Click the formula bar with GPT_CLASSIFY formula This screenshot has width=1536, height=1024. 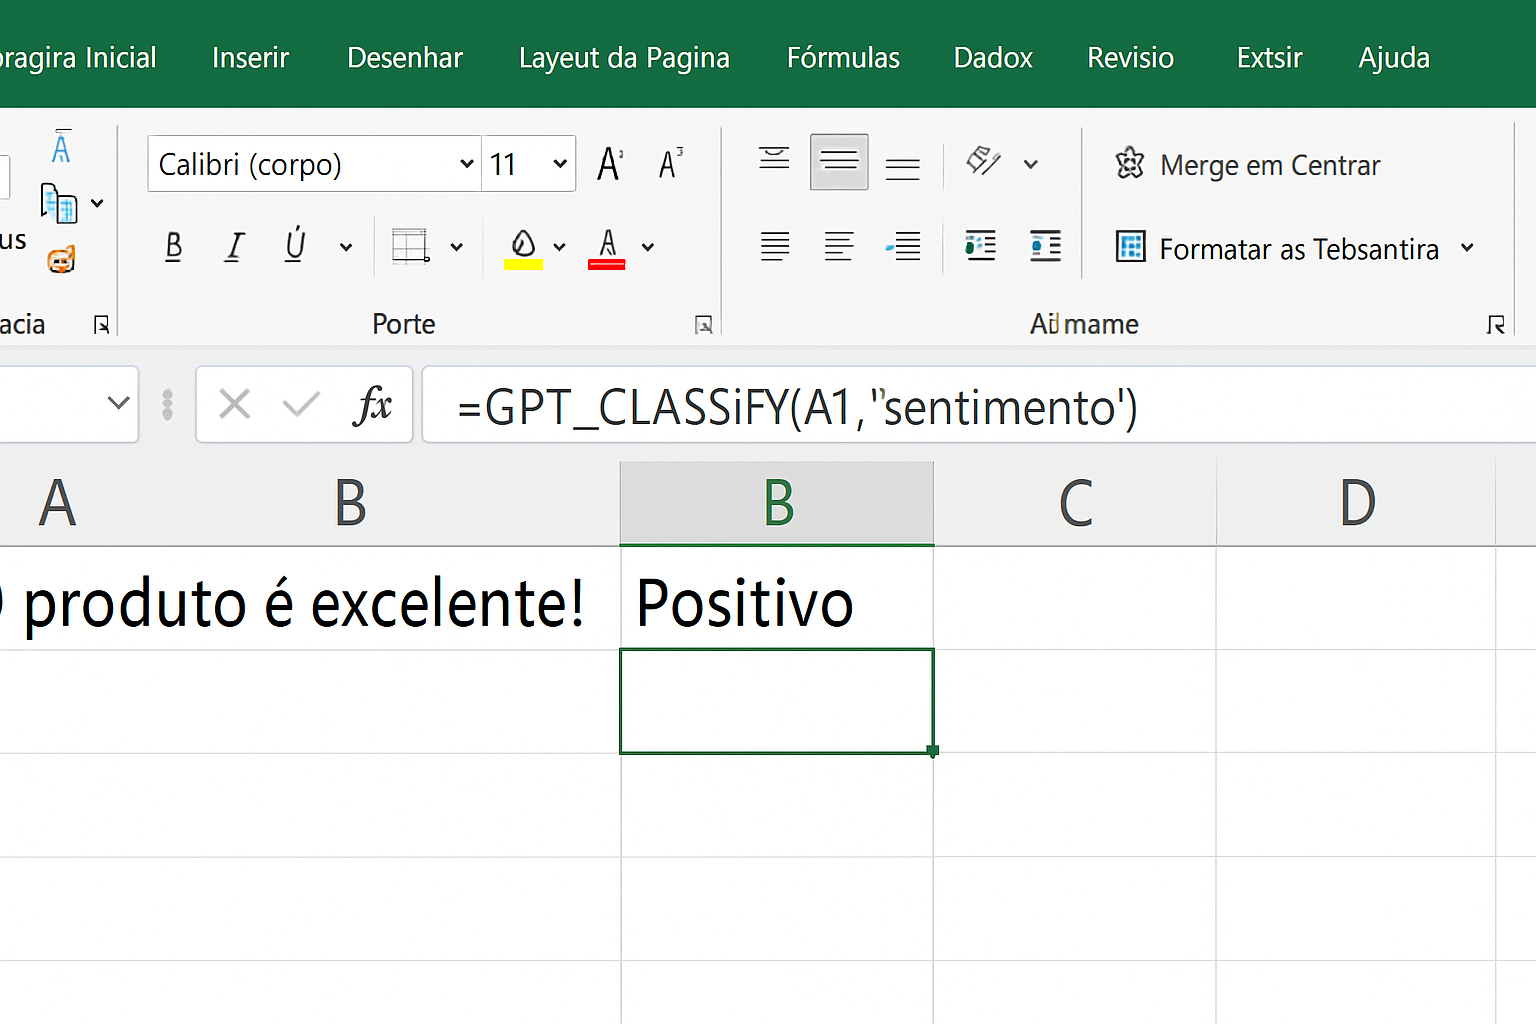(x=979, y=404)
